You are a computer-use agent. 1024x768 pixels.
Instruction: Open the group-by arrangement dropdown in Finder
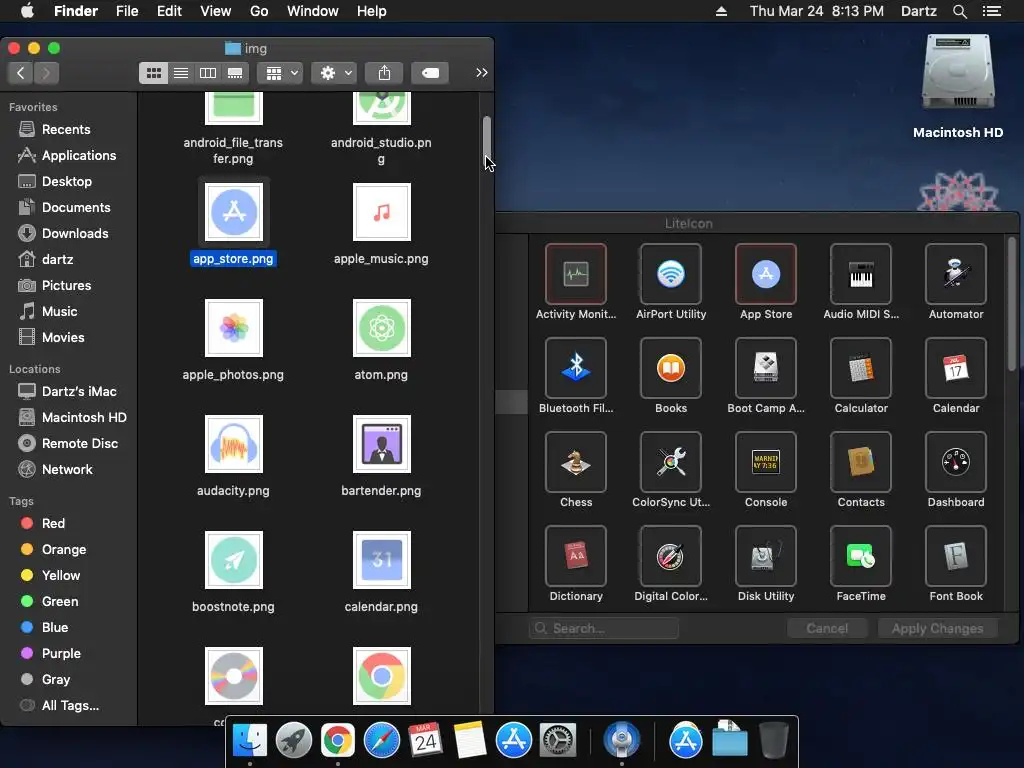pyautogui.click(x=281, y=73)
